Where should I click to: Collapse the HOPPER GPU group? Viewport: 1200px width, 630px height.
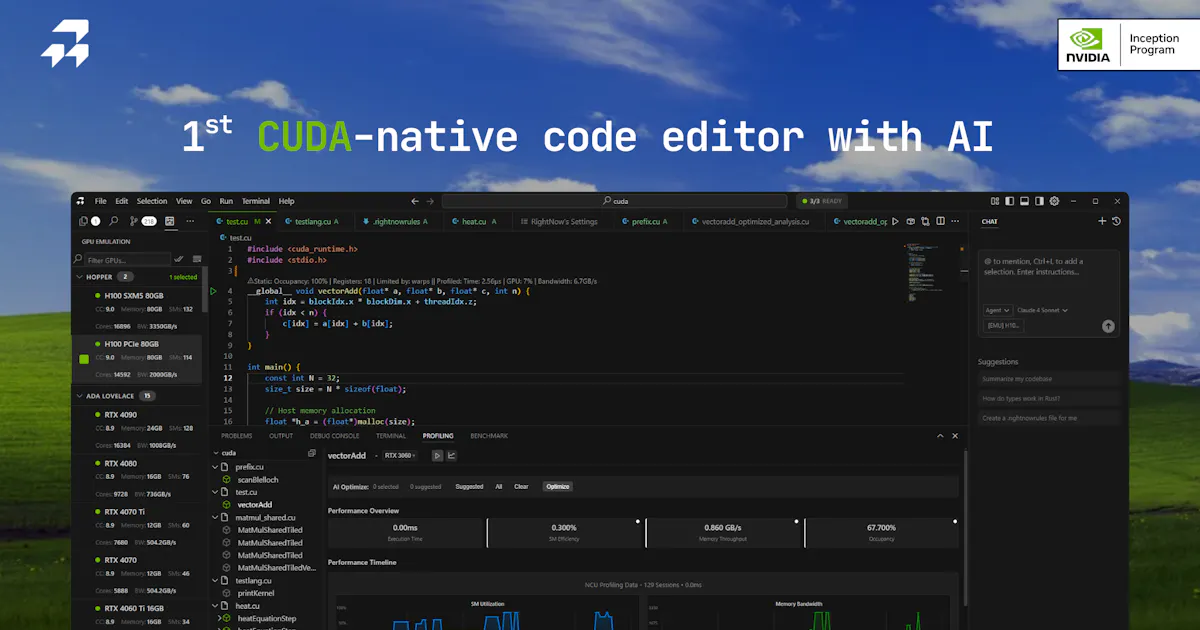pos(80,276)
